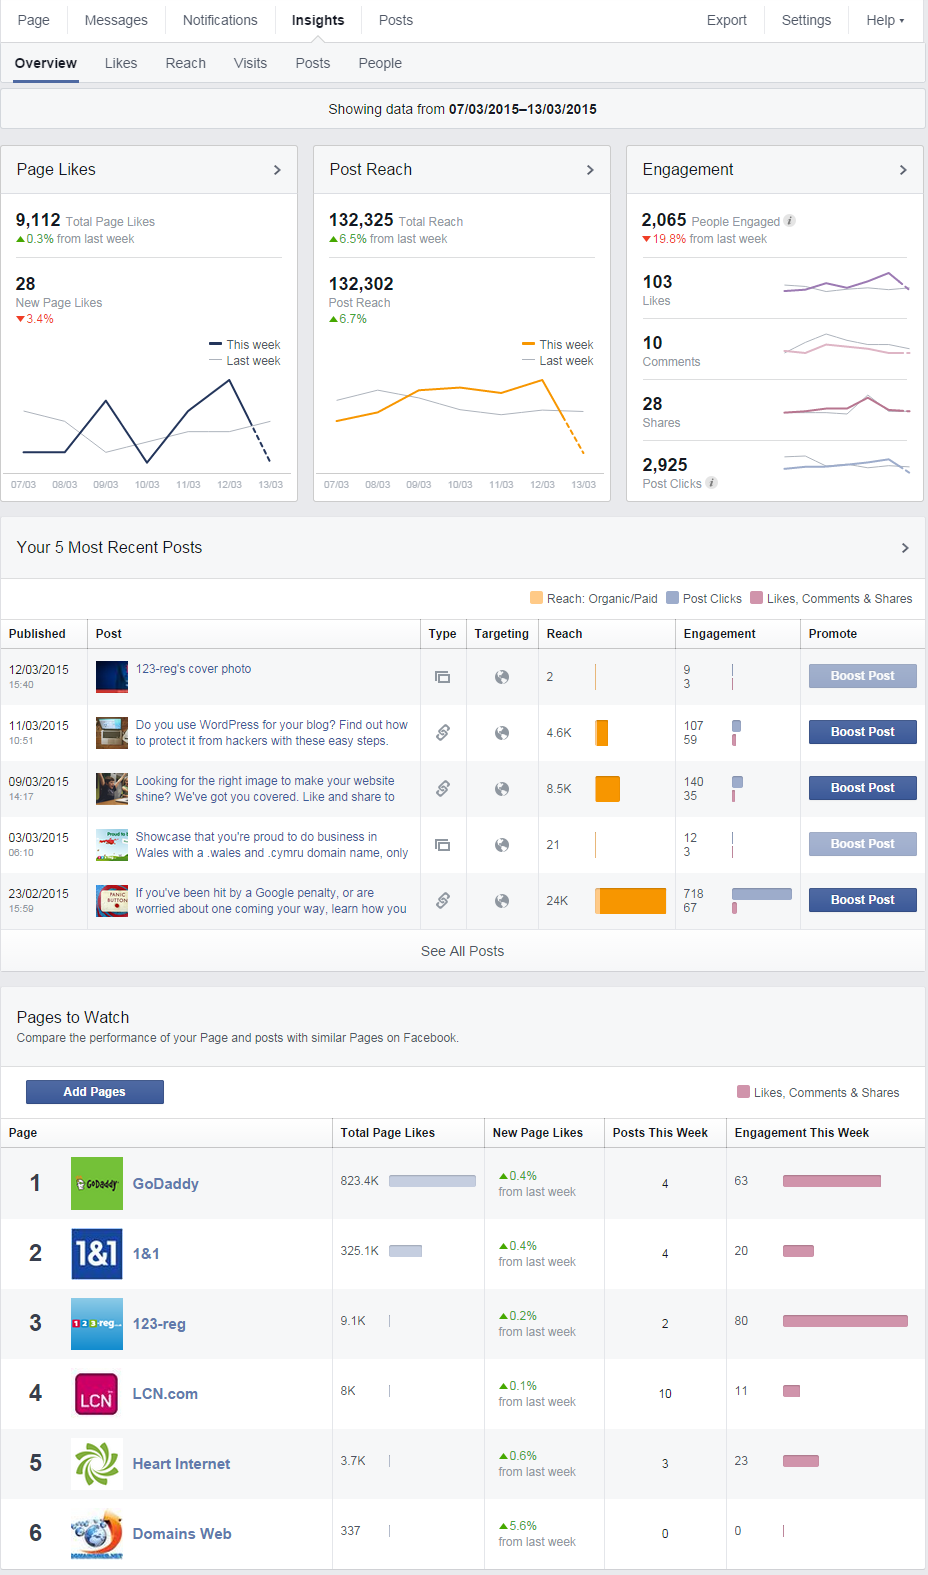The width and height of the screenshot is (928, 1575).
Task: Click the globe targeting icon for 03/03/2015 post
Action: pos(502,845)
